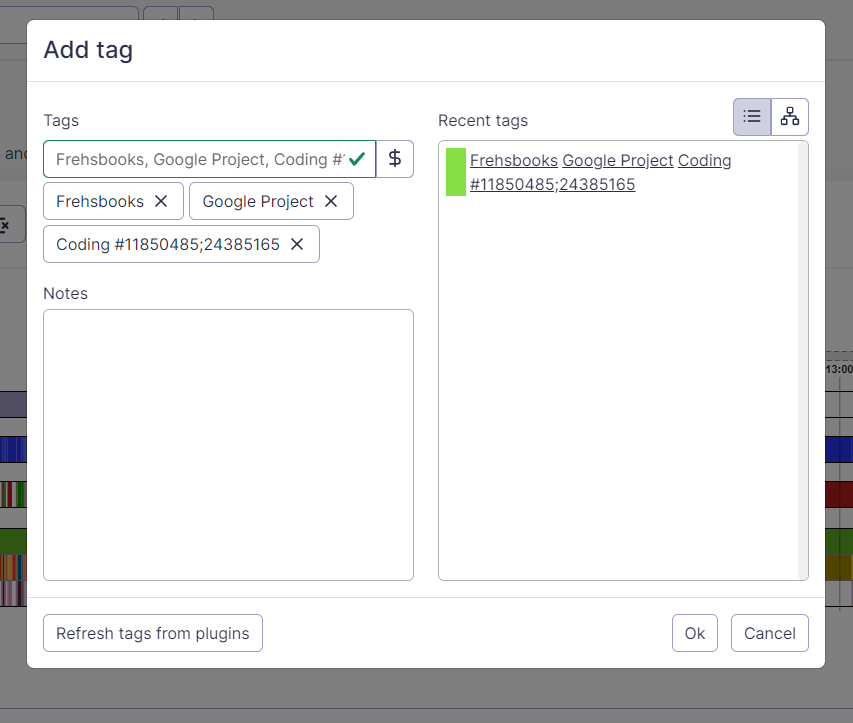Remove the Google Project tag chip
Viewport: 853px width, 723px height.
coord(331,201)
